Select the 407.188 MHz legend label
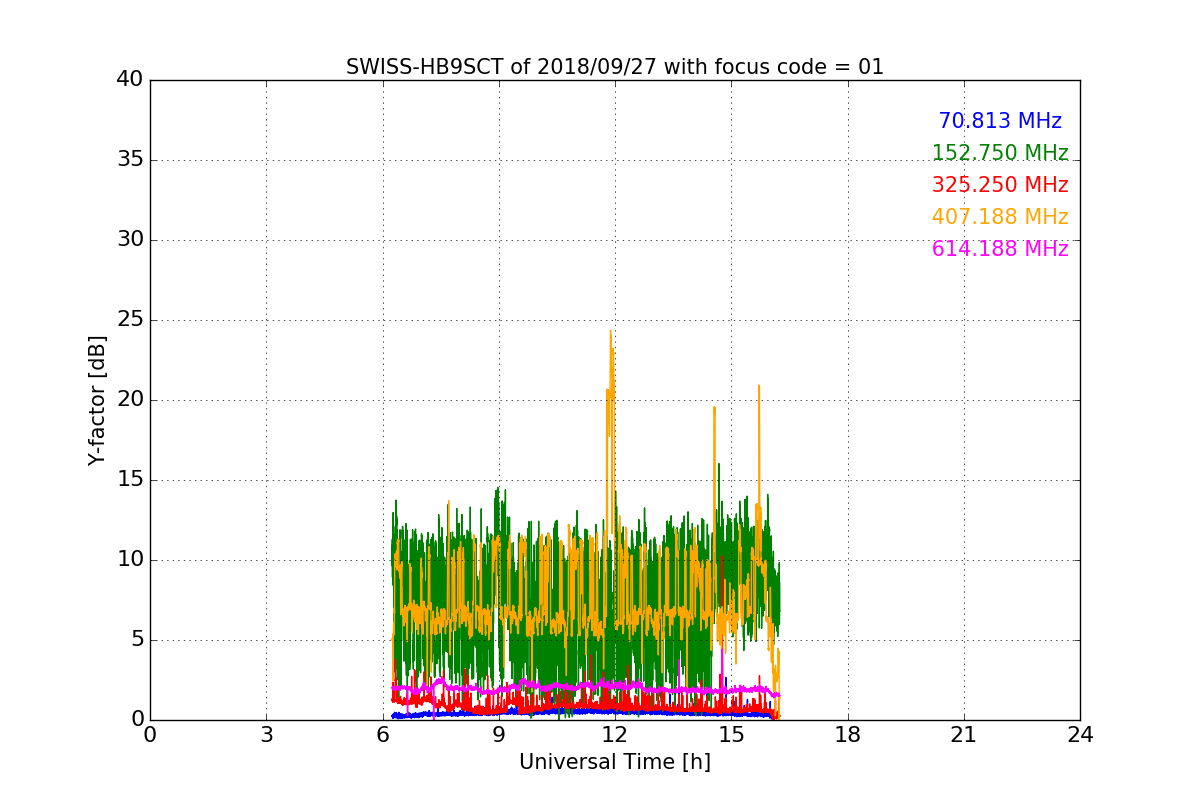Image resolution: width=1200 pixels, height=800 pixels. tap(1000, 217)
